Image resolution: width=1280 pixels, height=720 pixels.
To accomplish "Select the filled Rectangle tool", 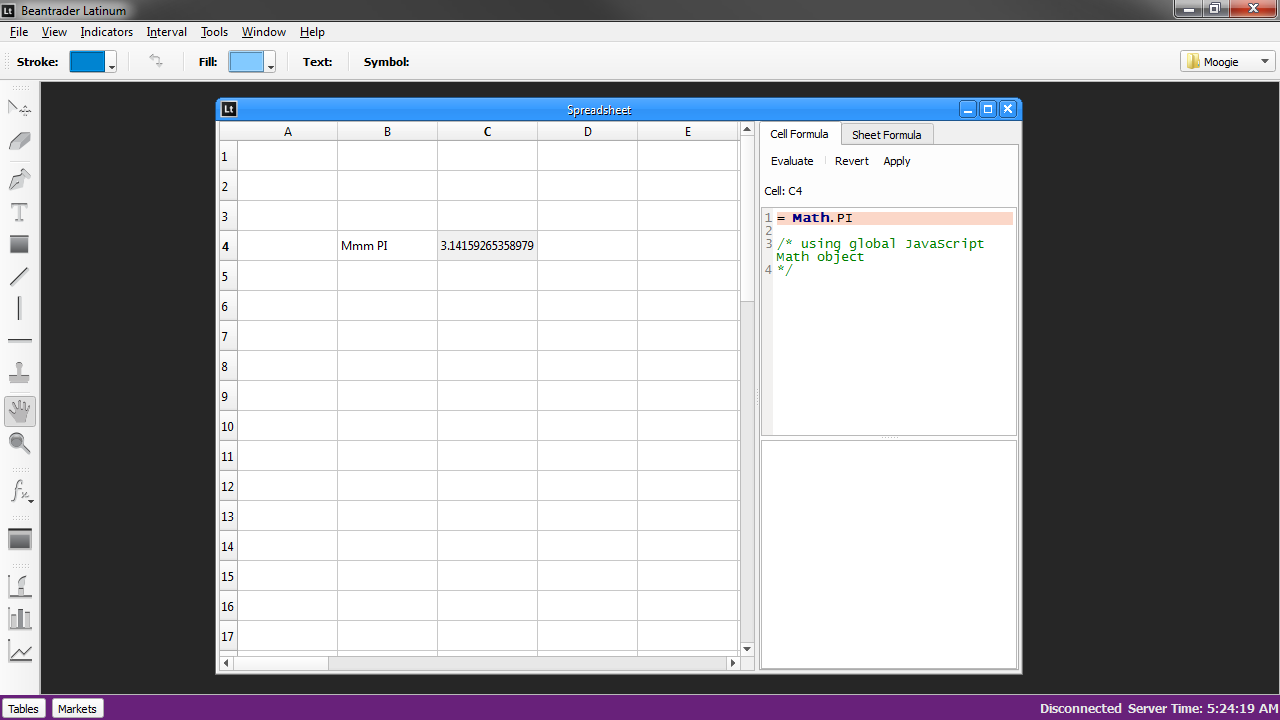I will [x=20, y=244].
